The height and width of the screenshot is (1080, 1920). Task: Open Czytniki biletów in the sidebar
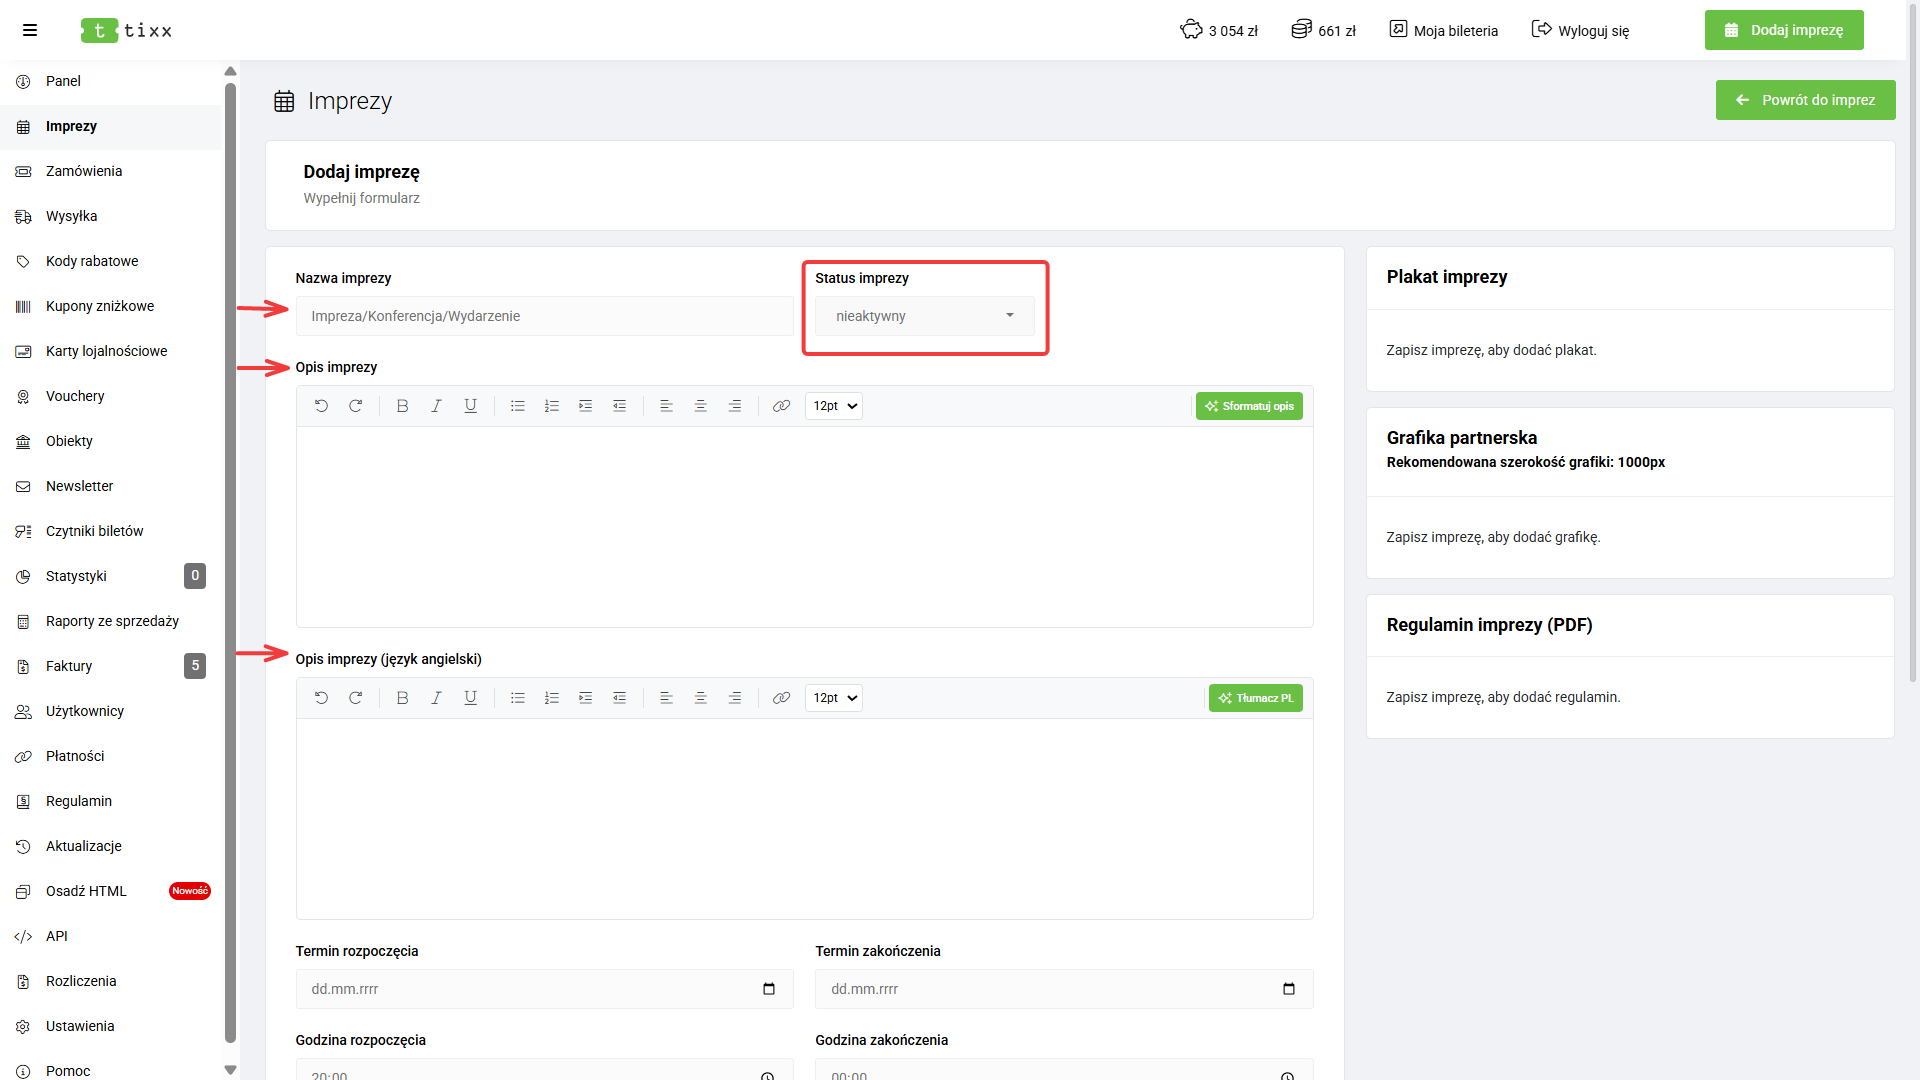click(x=110, y=531)
